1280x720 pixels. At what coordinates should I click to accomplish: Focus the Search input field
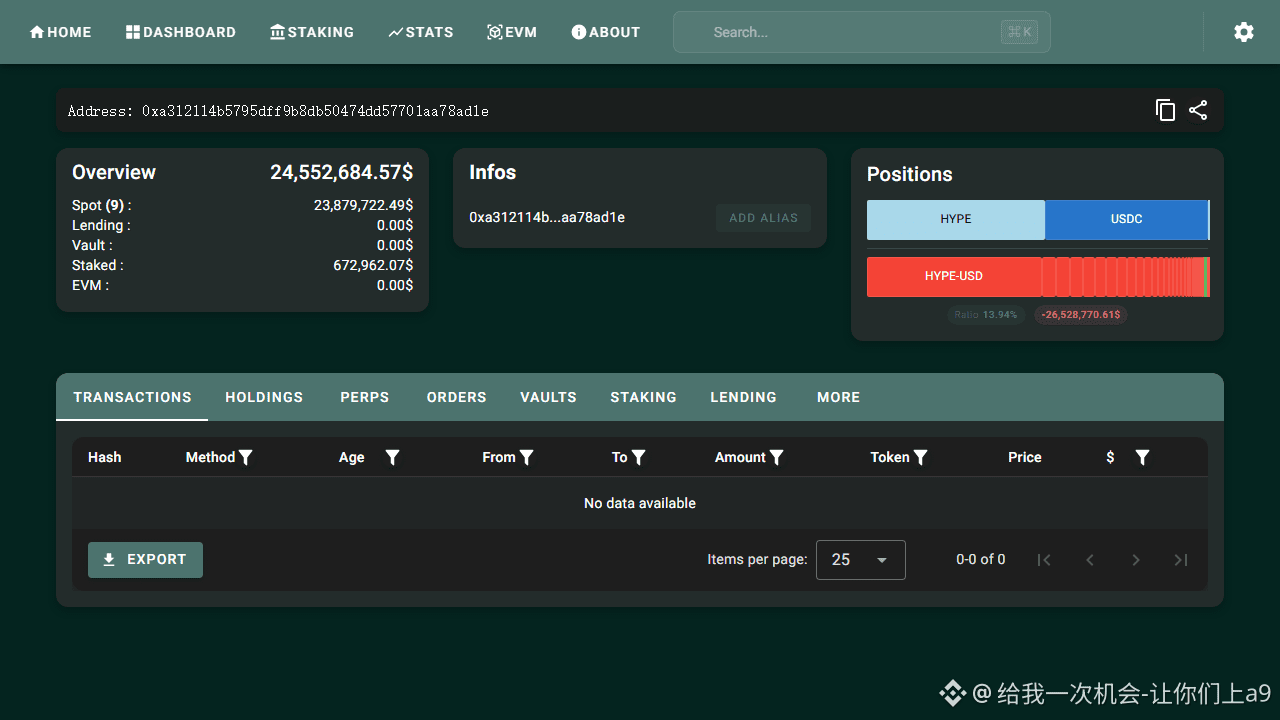tap(862, 32)
